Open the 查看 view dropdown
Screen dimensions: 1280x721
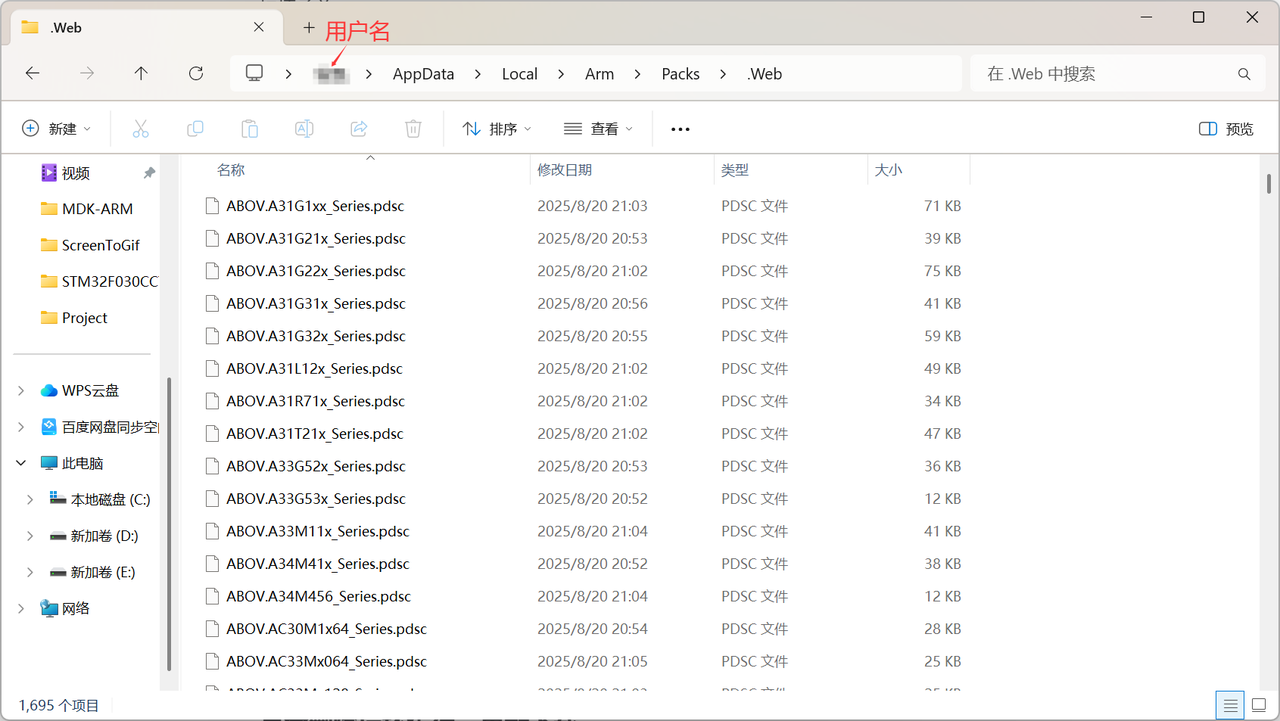(x=598, y=129)
